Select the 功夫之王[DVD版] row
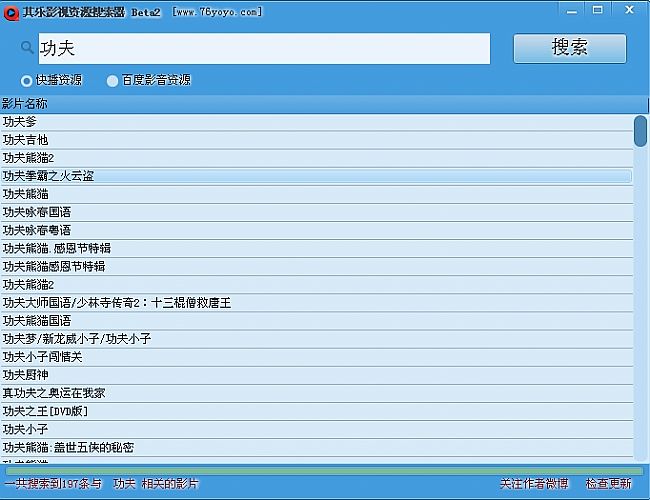The image size is (650, 500). coord(317,411)
